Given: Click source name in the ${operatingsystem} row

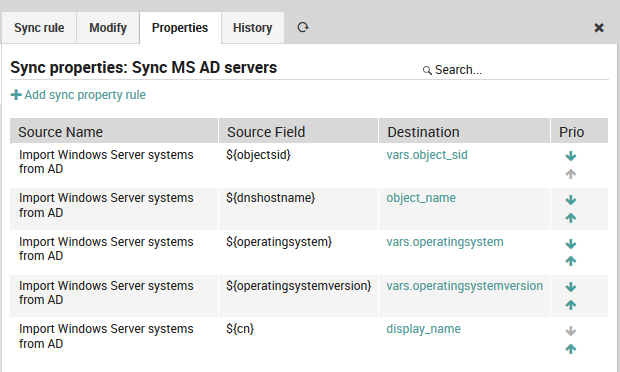Looking at the screenshot, I should [x=106, y=249].
